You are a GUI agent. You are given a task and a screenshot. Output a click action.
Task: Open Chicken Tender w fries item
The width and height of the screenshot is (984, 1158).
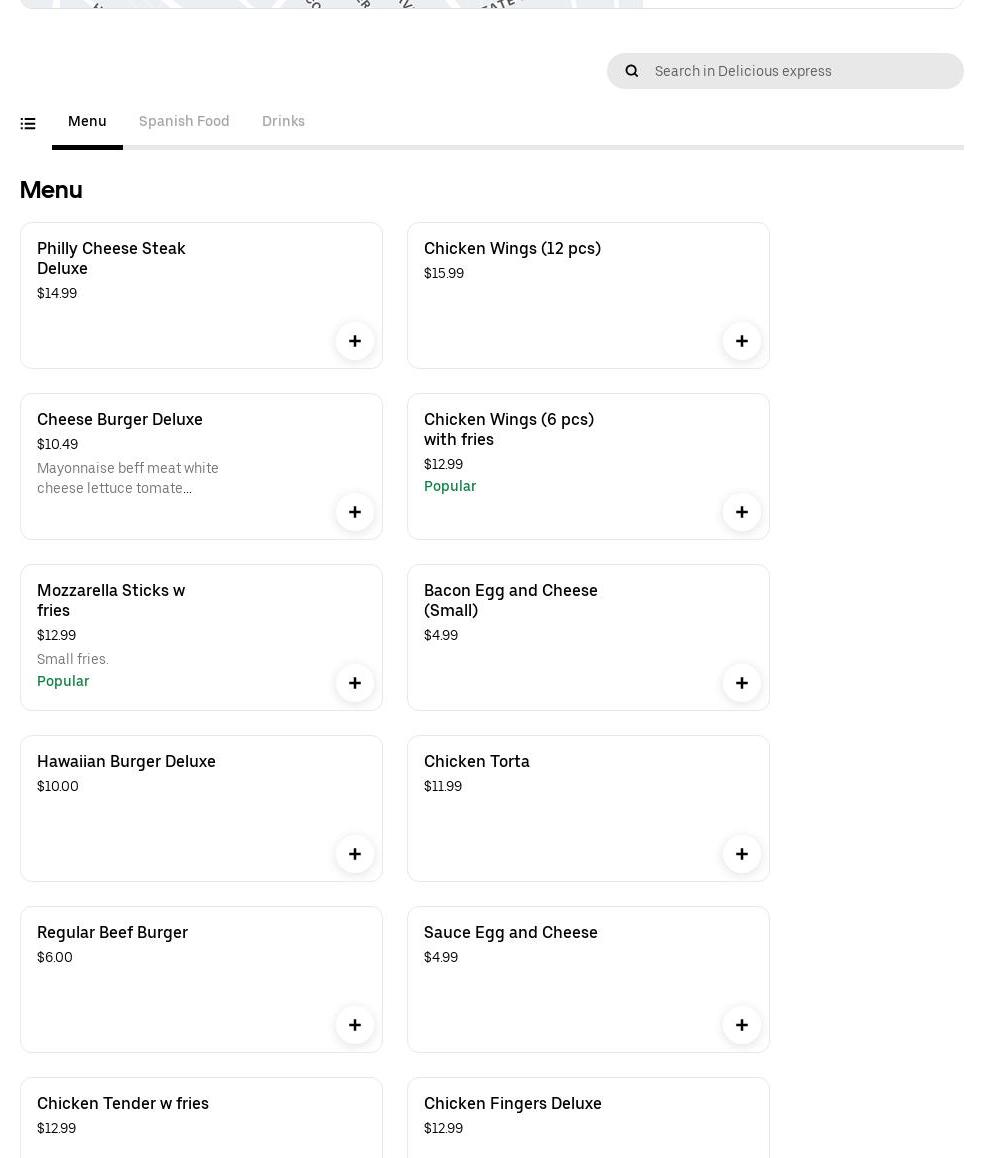(x=123, y=1103)
